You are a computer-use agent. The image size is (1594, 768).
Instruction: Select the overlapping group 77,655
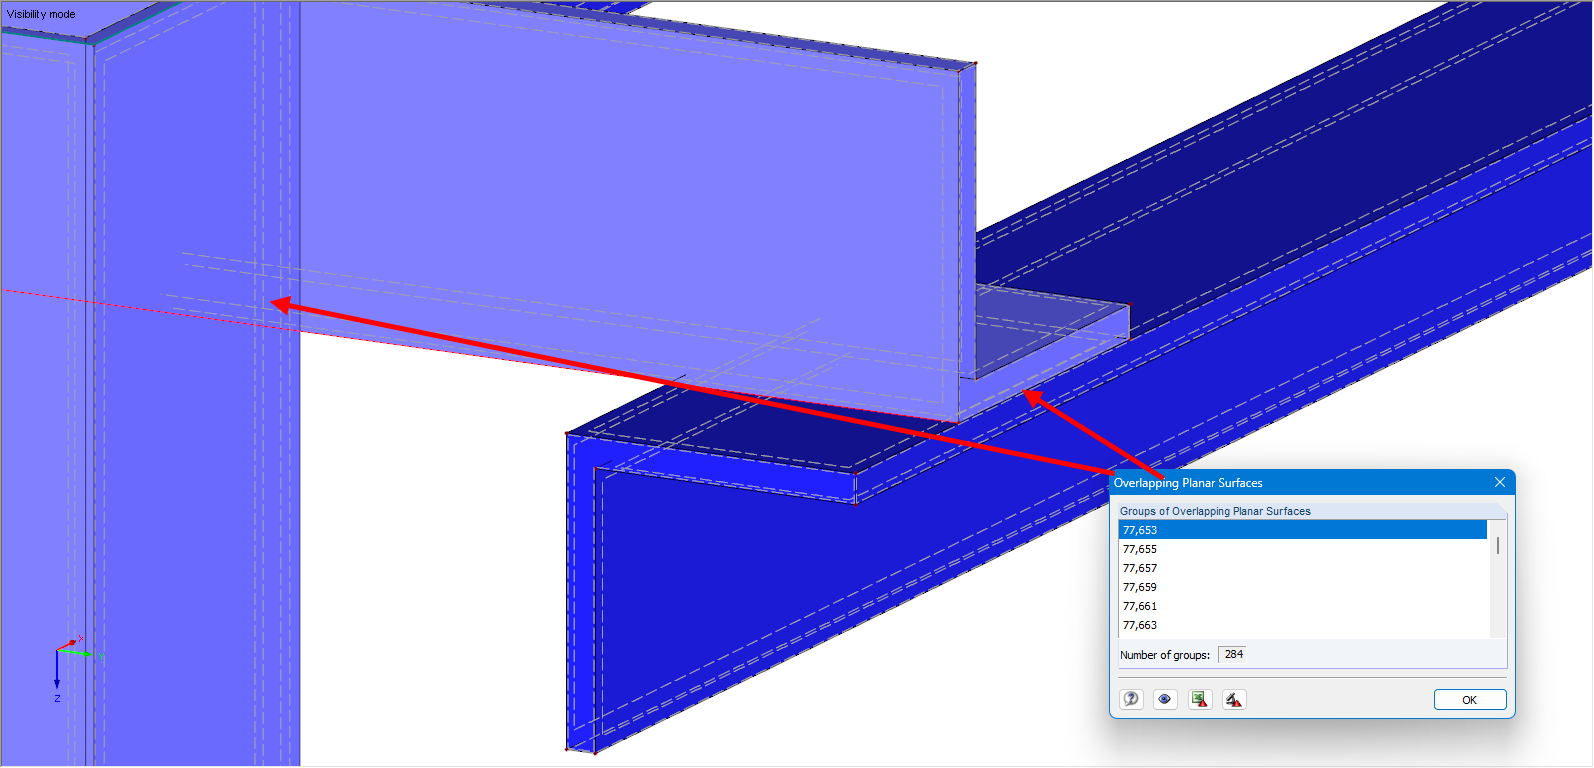click(1140, 549)
